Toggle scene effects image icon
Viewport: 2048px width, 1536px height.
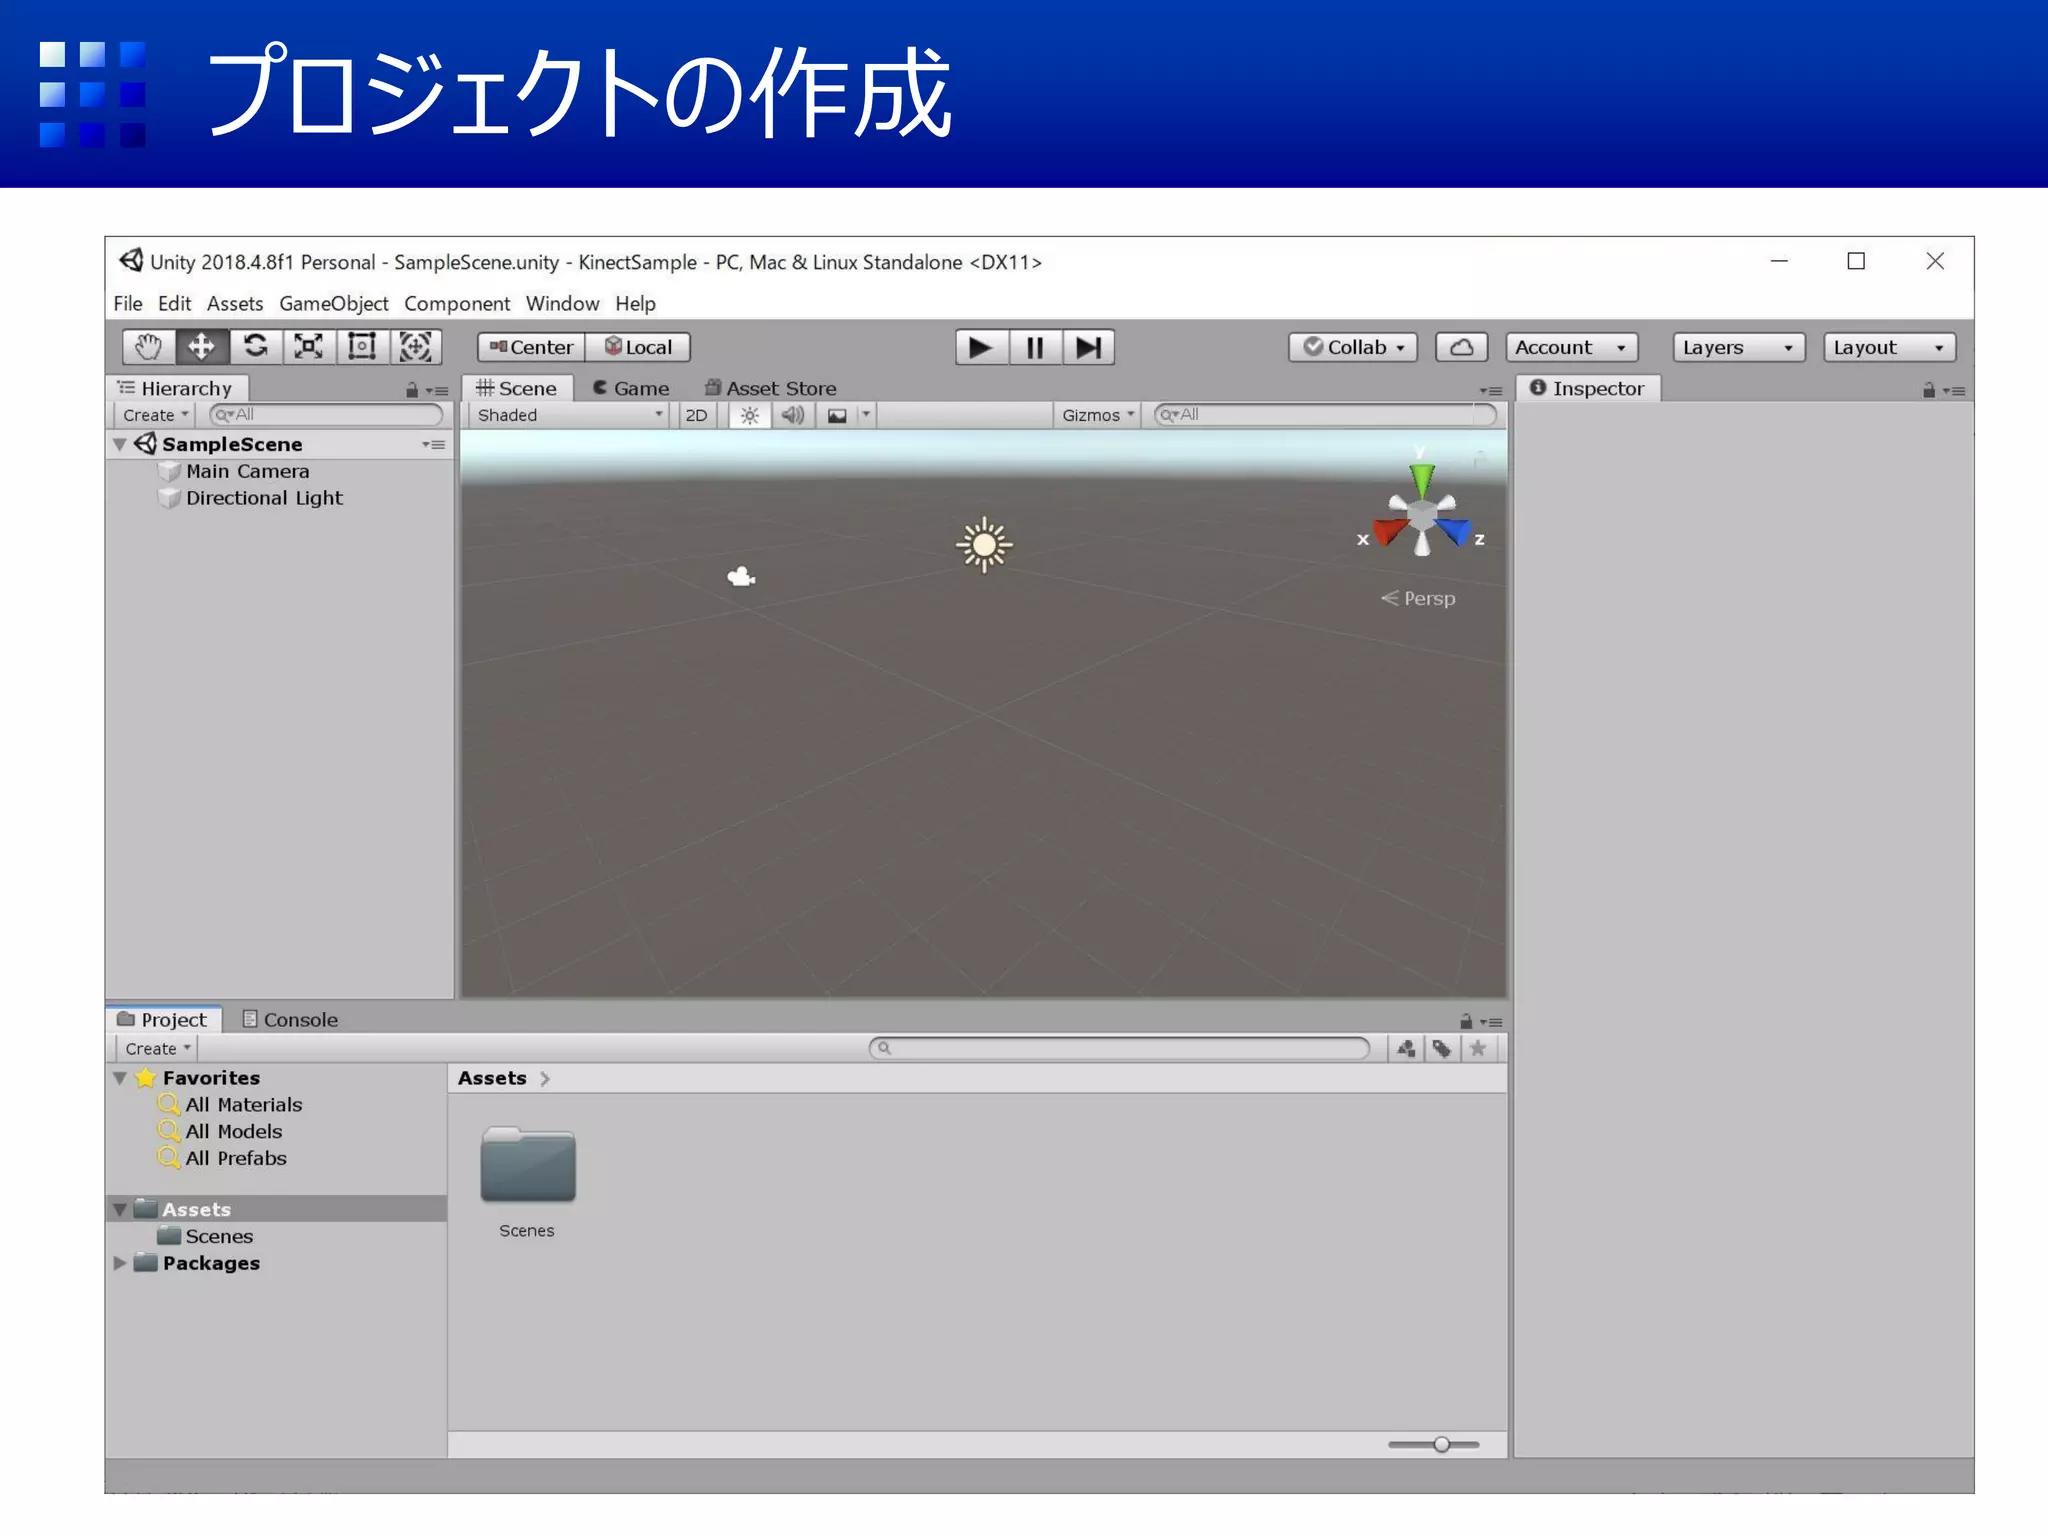click(x=837, y=415)
